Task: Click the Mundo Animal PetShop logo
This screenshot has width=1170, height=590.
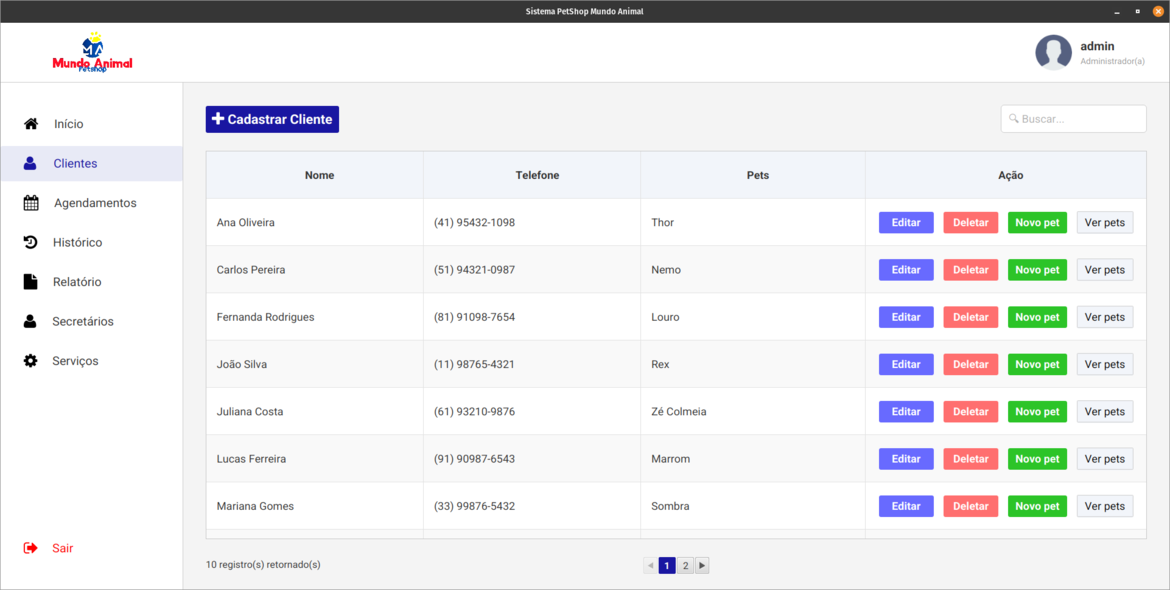Action: point(92,53)
